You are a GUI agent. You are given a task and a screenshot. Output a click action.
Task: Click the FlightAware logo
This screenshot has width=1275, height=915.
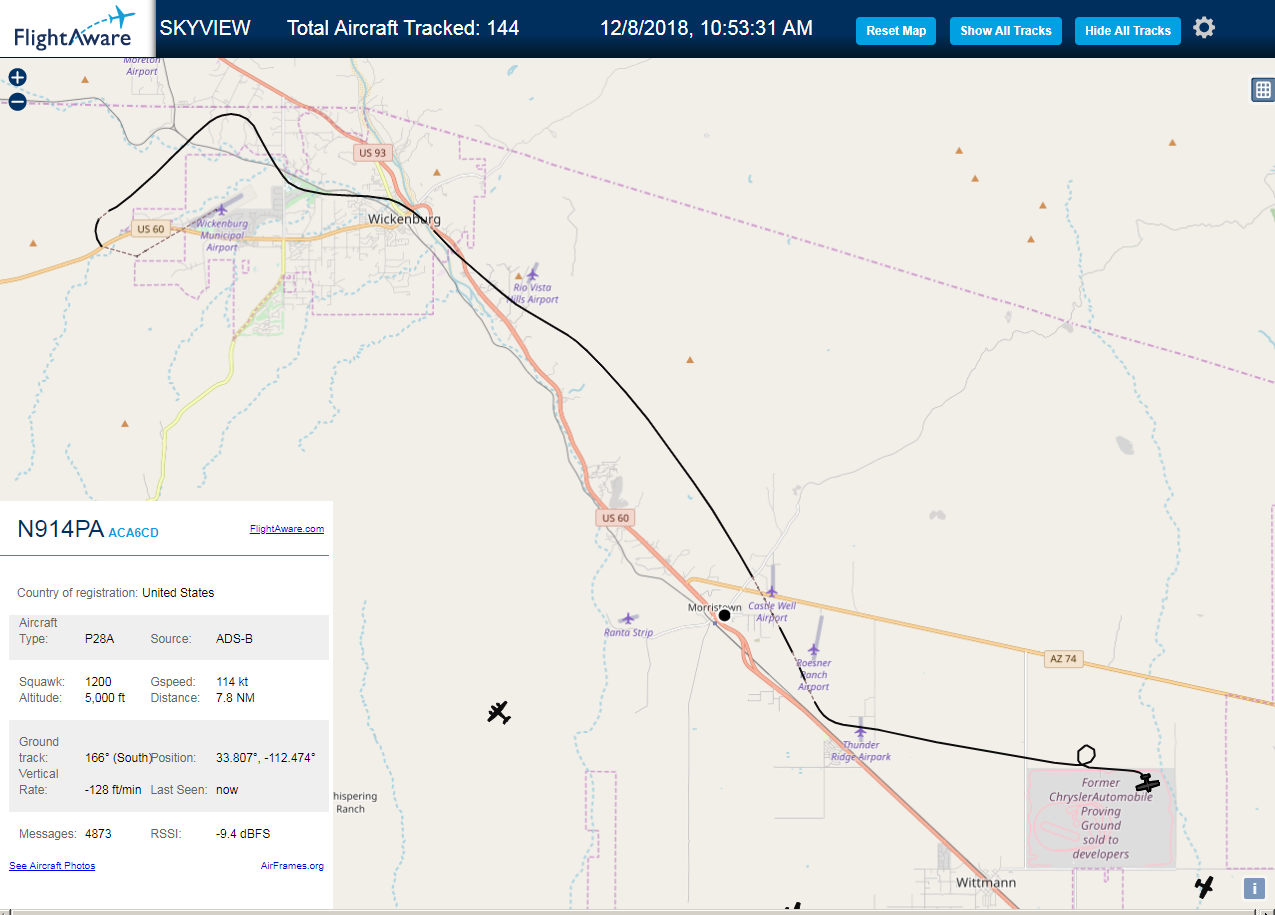point(75,28)
